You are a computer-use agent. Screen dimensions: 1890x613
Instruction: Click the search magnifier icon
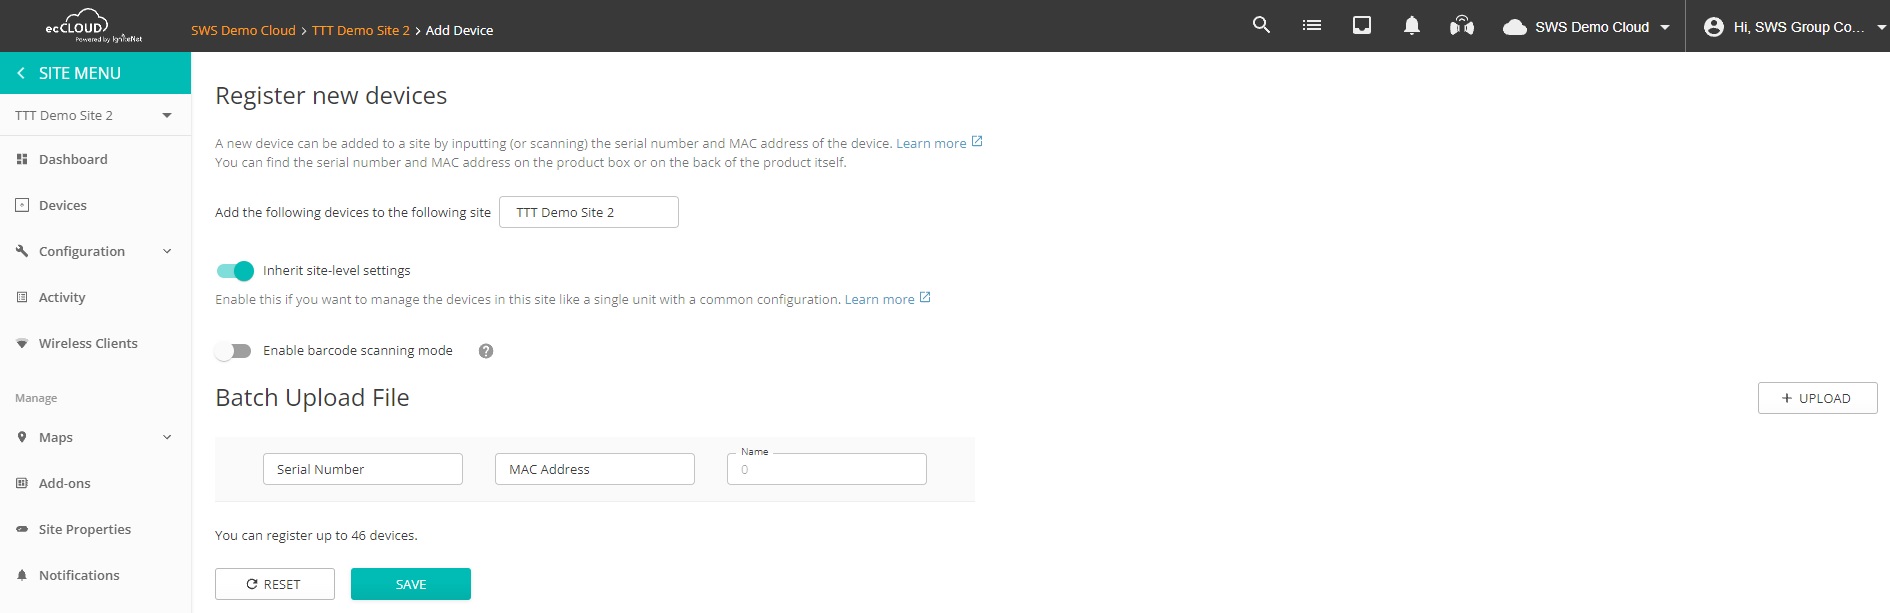click(x=1261, y=26)
